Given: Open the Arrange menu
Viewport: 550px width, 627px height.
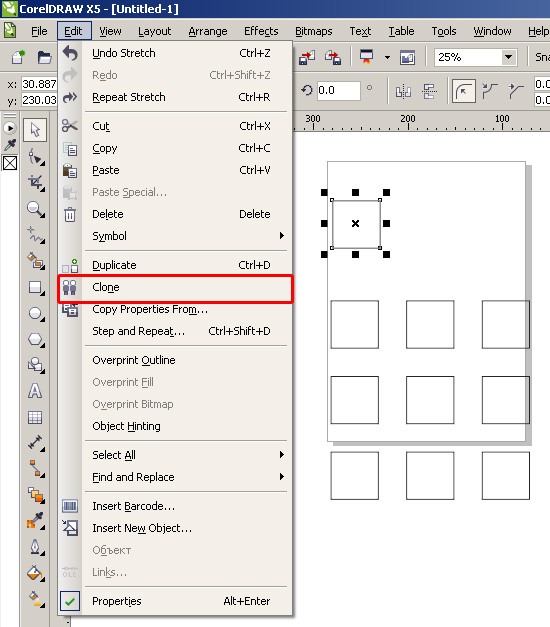Looking at the screenshot, I should coord(208,31).
